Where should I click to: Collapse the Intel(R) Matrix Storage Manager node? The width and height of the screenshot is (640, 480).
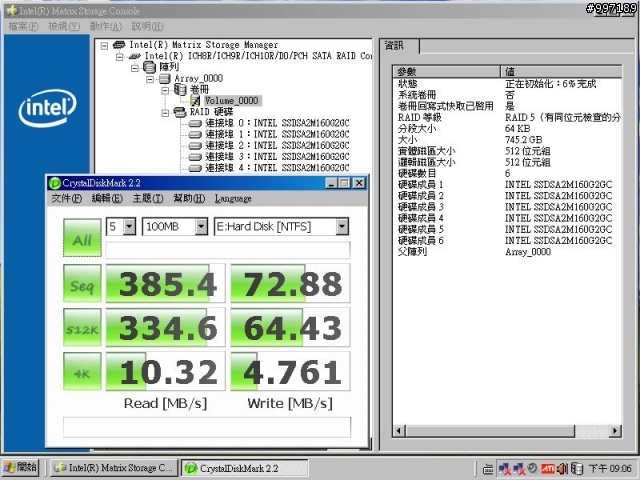[x=104, y=45]
